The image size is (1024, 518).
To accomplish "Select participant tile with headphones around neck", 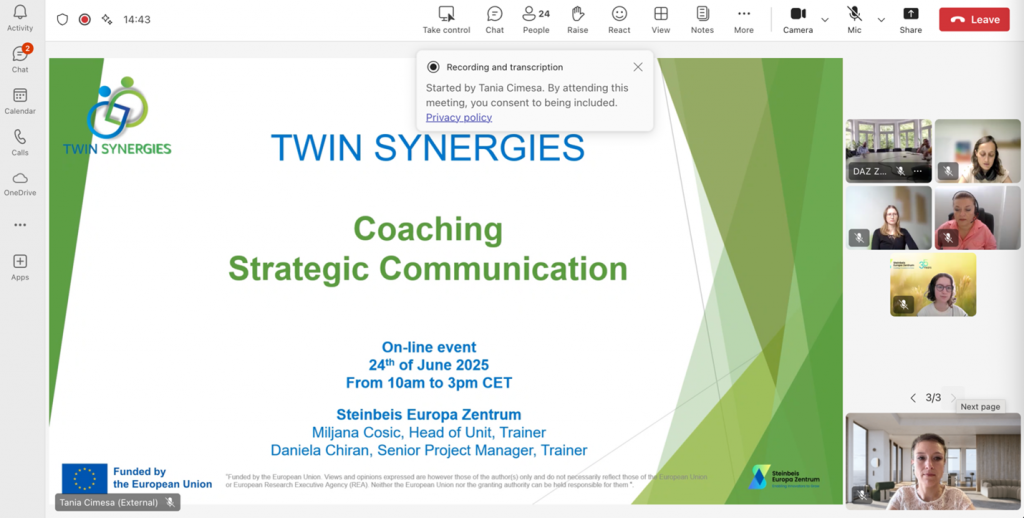I will pos(977,151).
